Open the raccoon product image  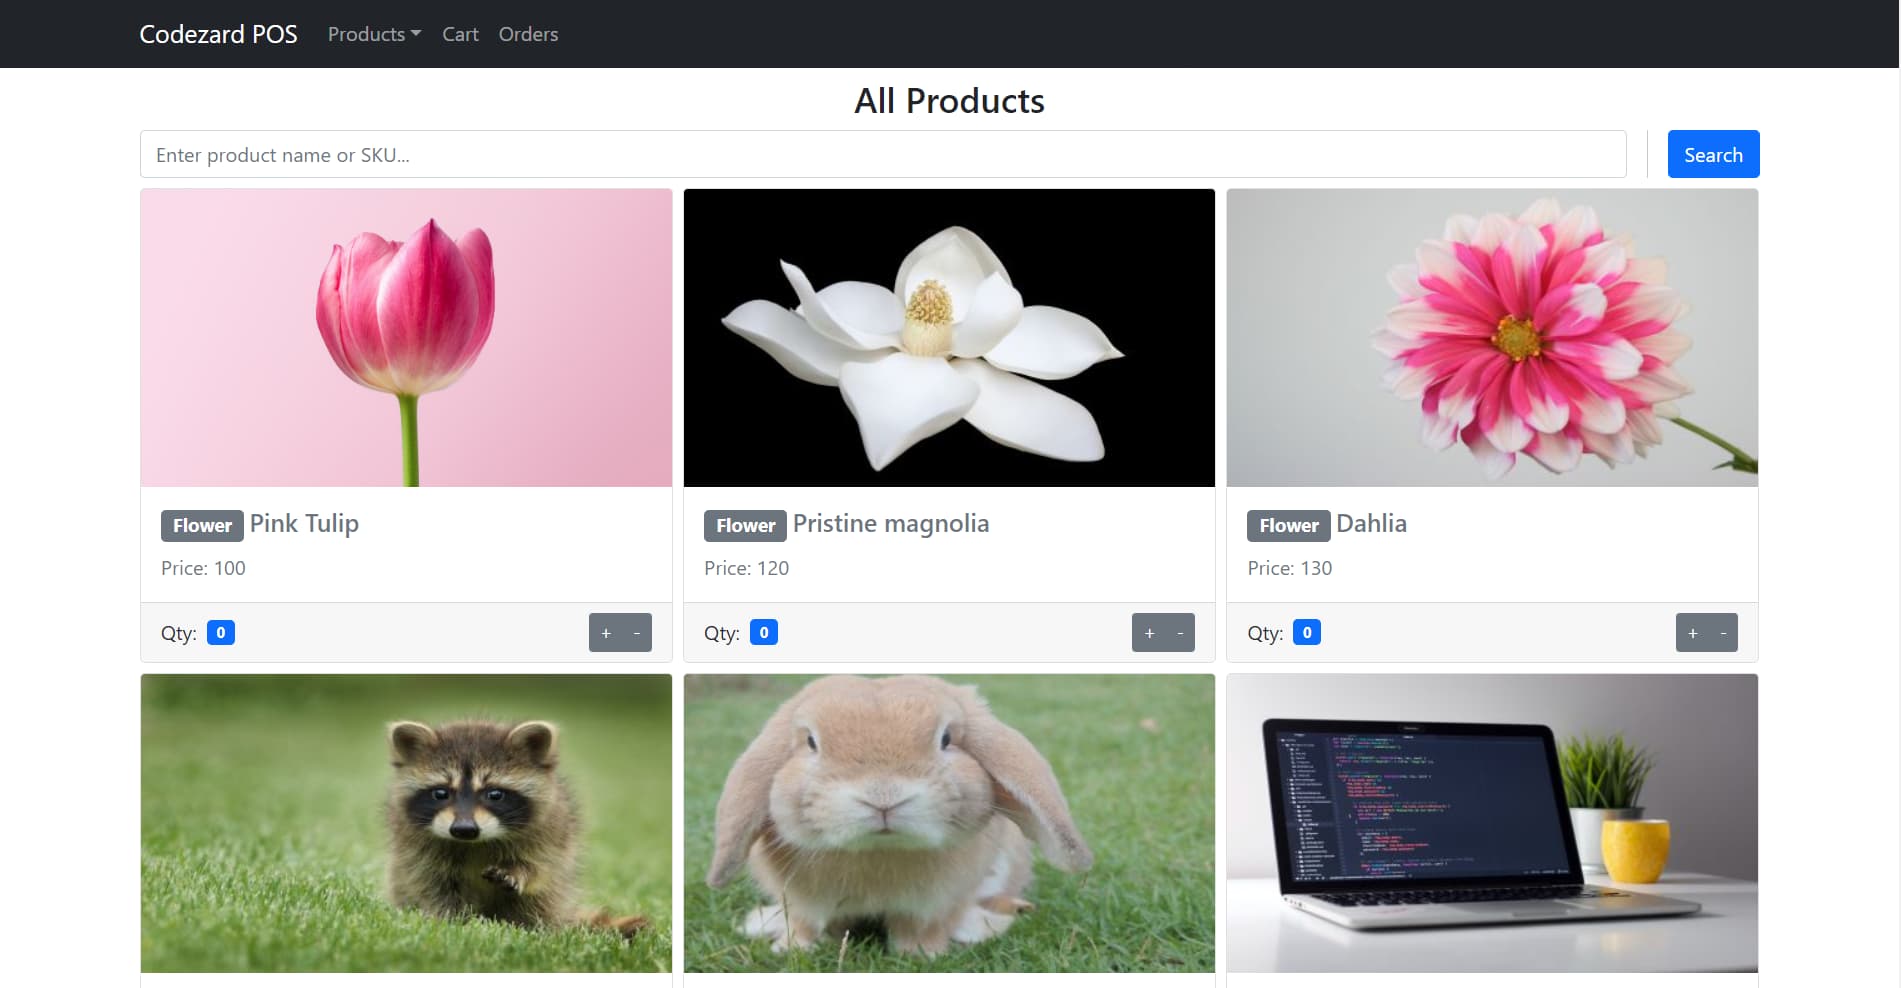[406, 823]
